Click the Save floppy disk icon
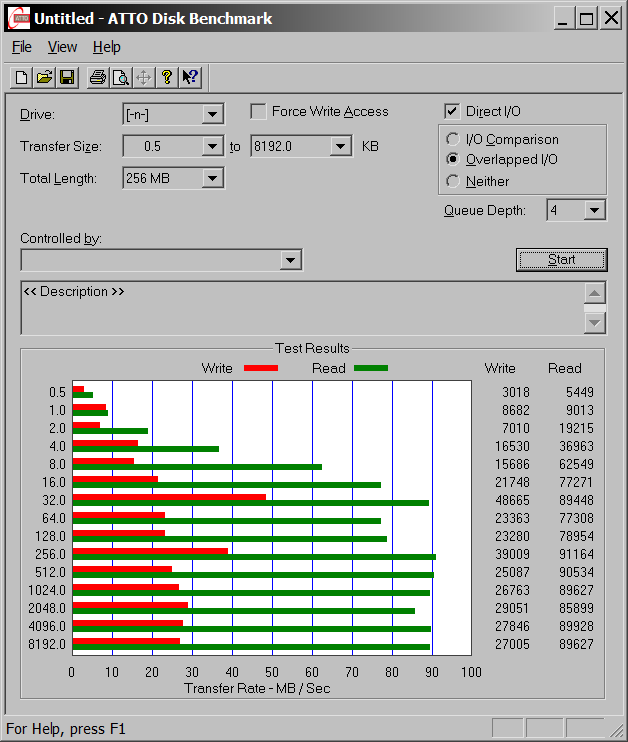Viewport: 628px width, 742px height. click(67, 77)
